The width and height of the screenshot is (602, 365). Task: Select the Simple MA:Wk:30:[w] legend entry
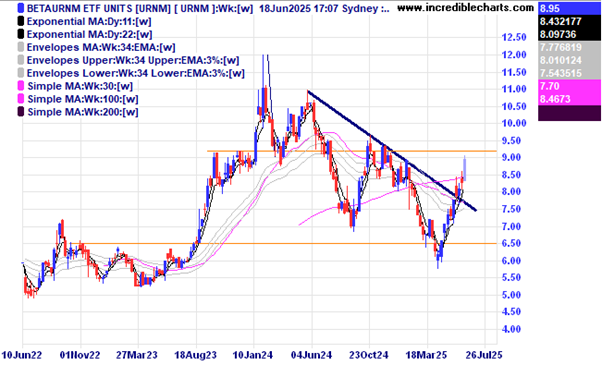coord(80,86)
